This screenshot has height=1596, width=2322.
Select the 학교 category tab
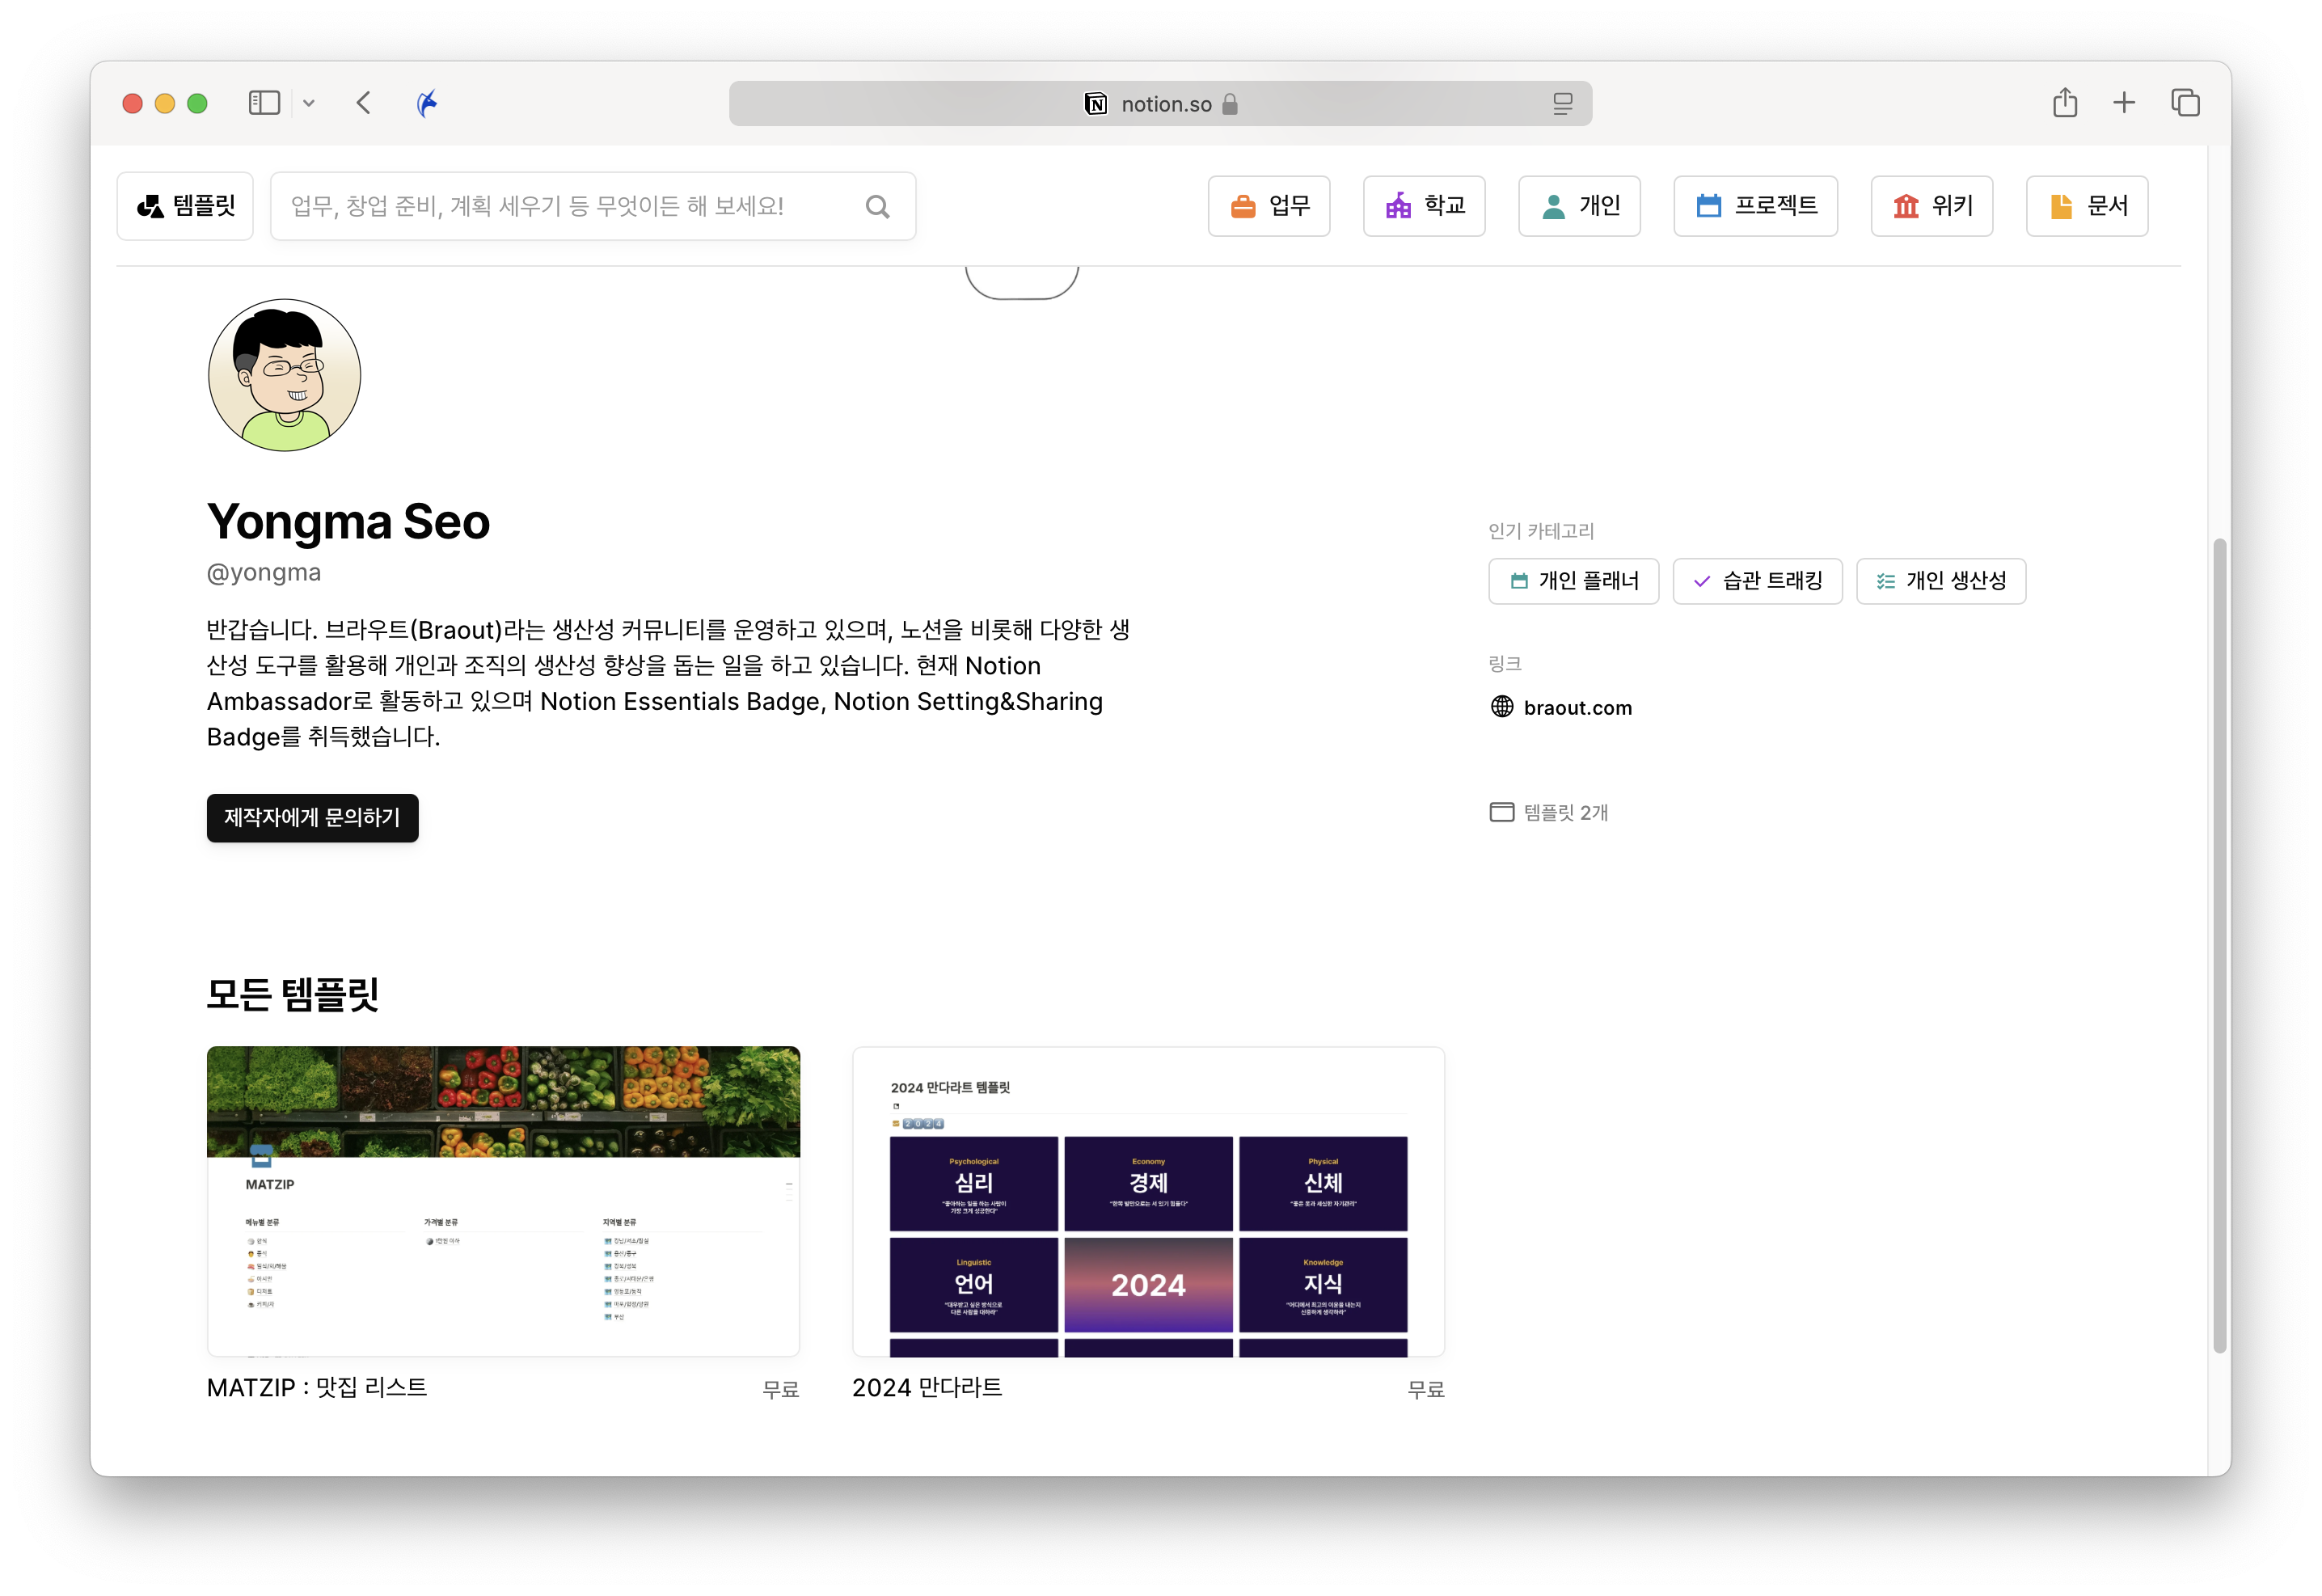point(1424,206)
